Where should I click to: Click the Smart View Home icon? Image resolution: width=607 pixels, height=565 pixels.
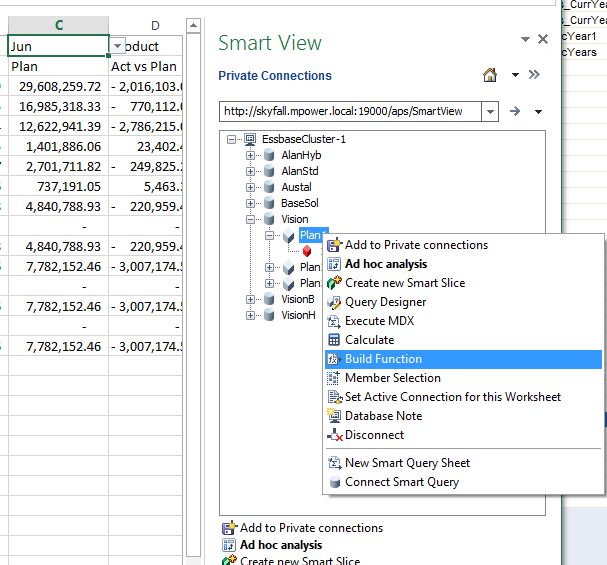[490, 75]
